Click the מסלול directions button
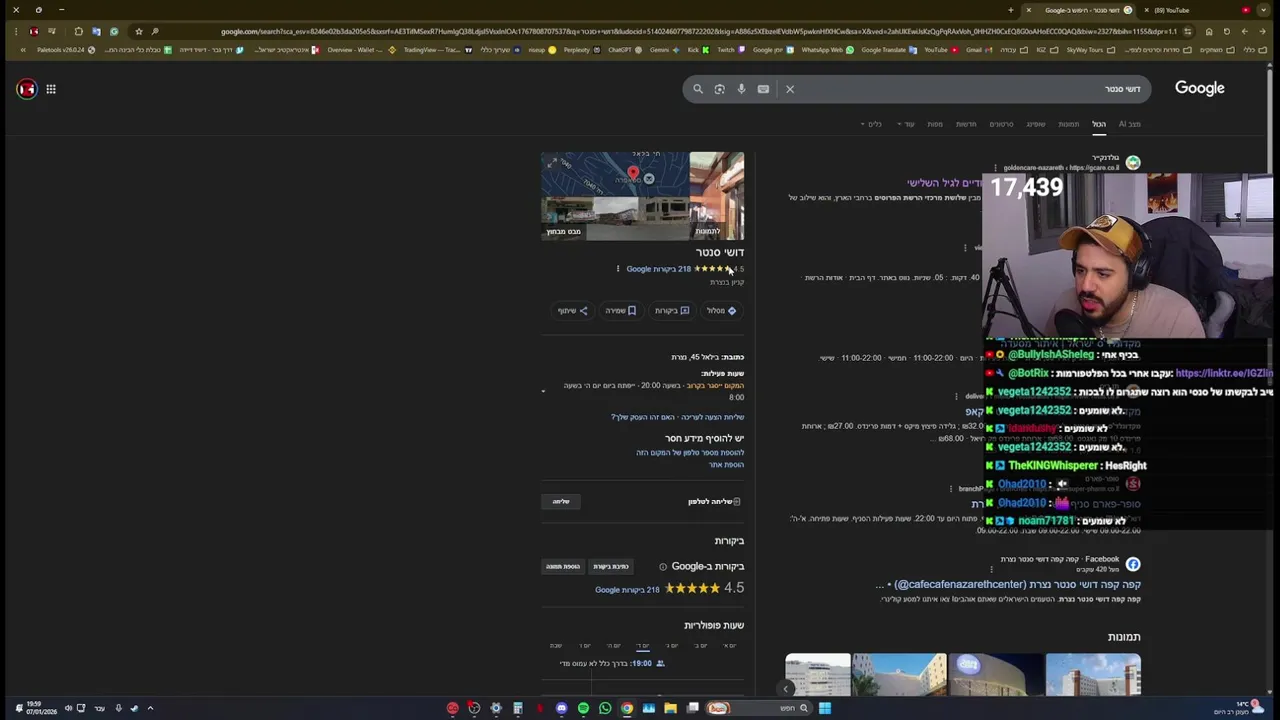 pyautogui.click(x=722, y=311)
